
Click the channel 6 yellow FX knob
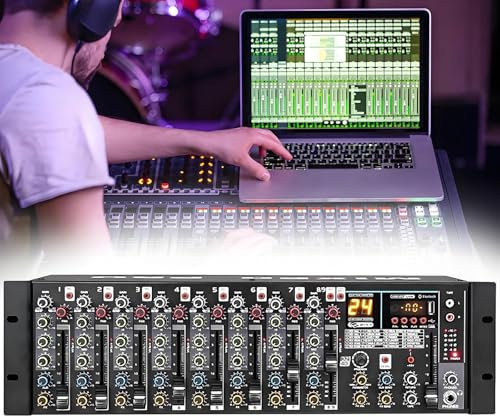tap(237, 399)
